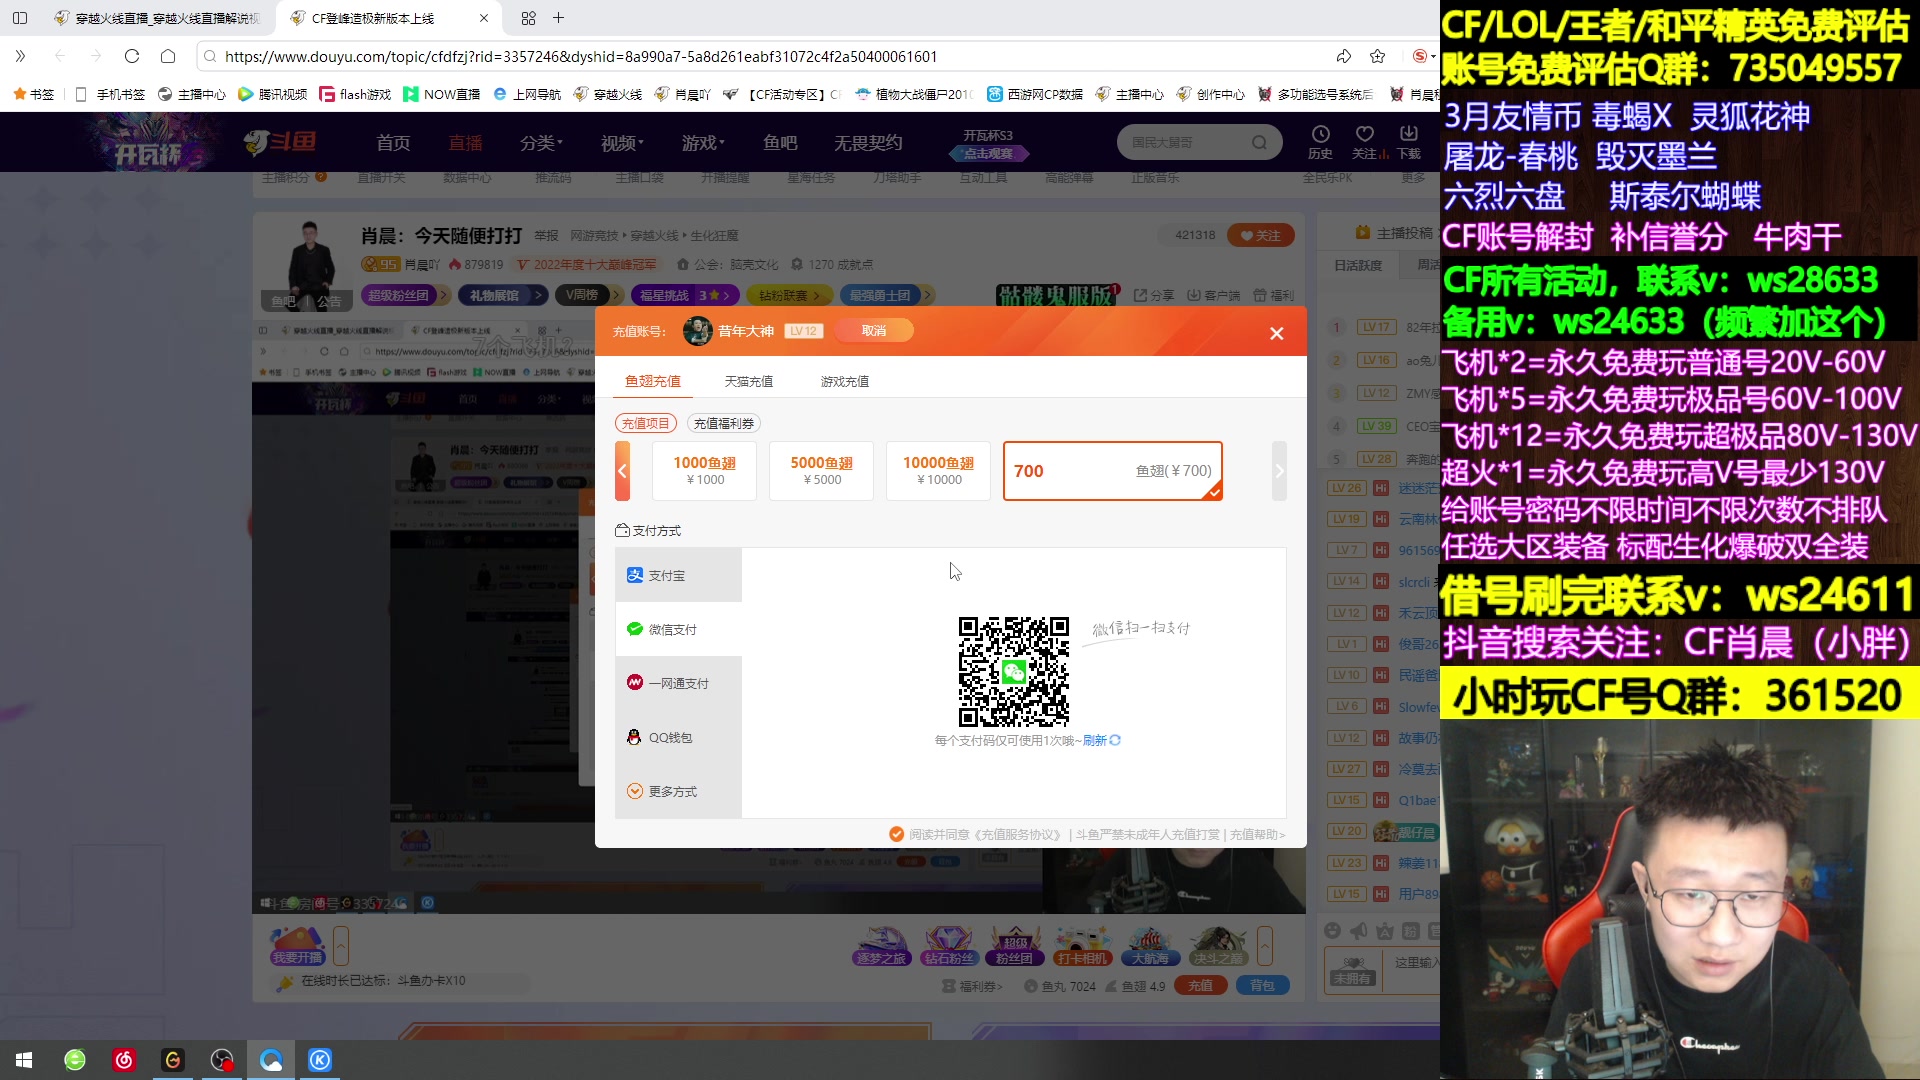The height and width of the screenshot is (1080, 1920).
Task: Click the Douyu search magnifier icon
Action: 1259,143
